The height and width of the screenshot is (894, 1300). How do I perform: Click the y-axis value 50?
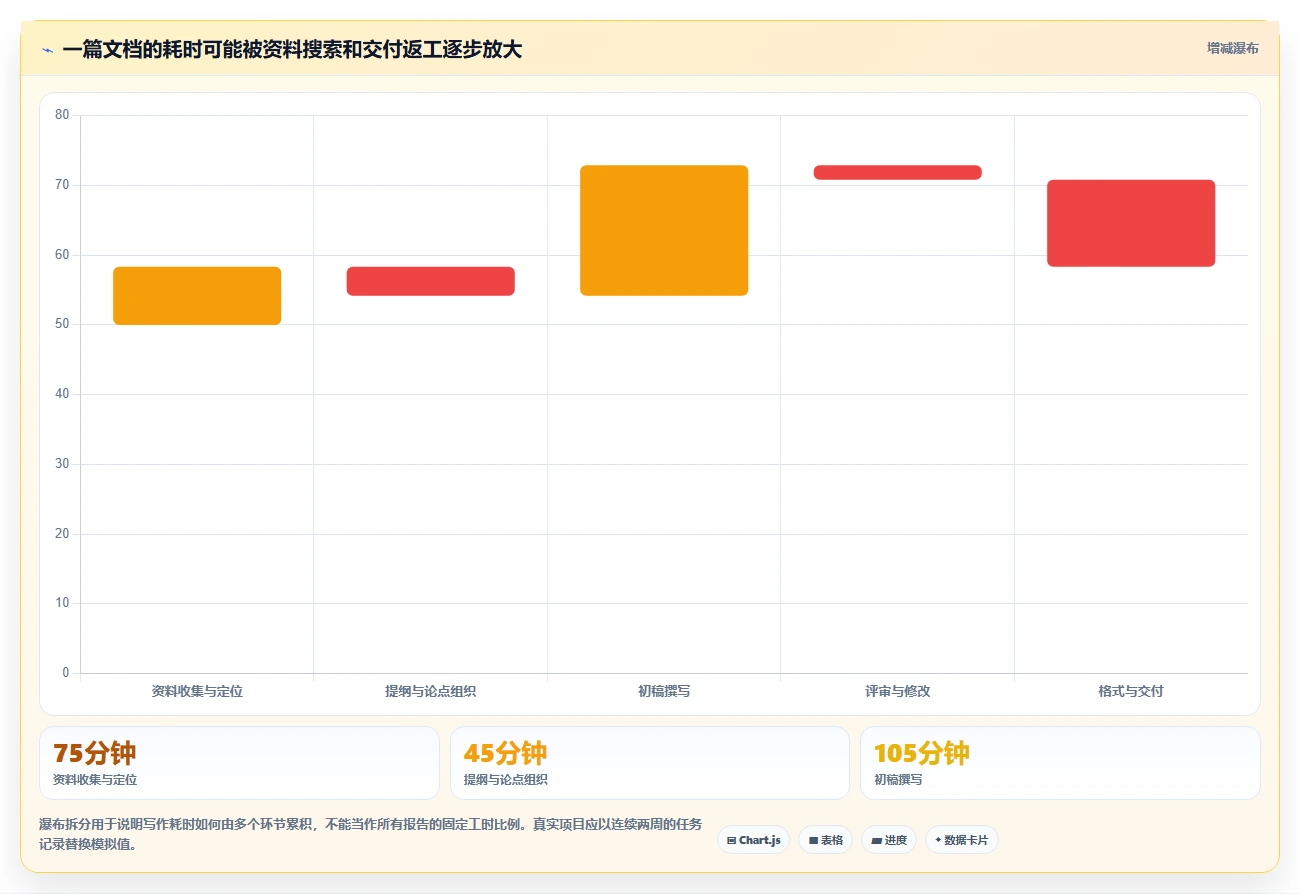(x=62, y=324)
